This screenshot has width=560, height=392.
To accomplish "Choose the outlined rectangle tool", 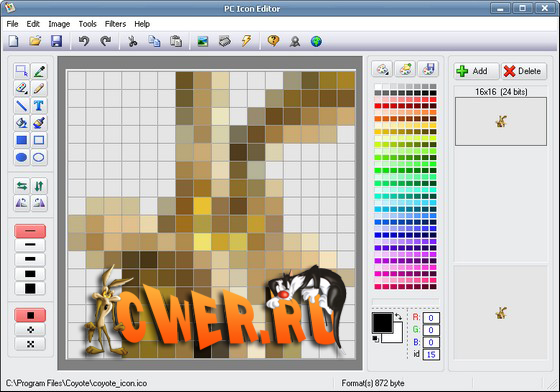I will point(39,140).
